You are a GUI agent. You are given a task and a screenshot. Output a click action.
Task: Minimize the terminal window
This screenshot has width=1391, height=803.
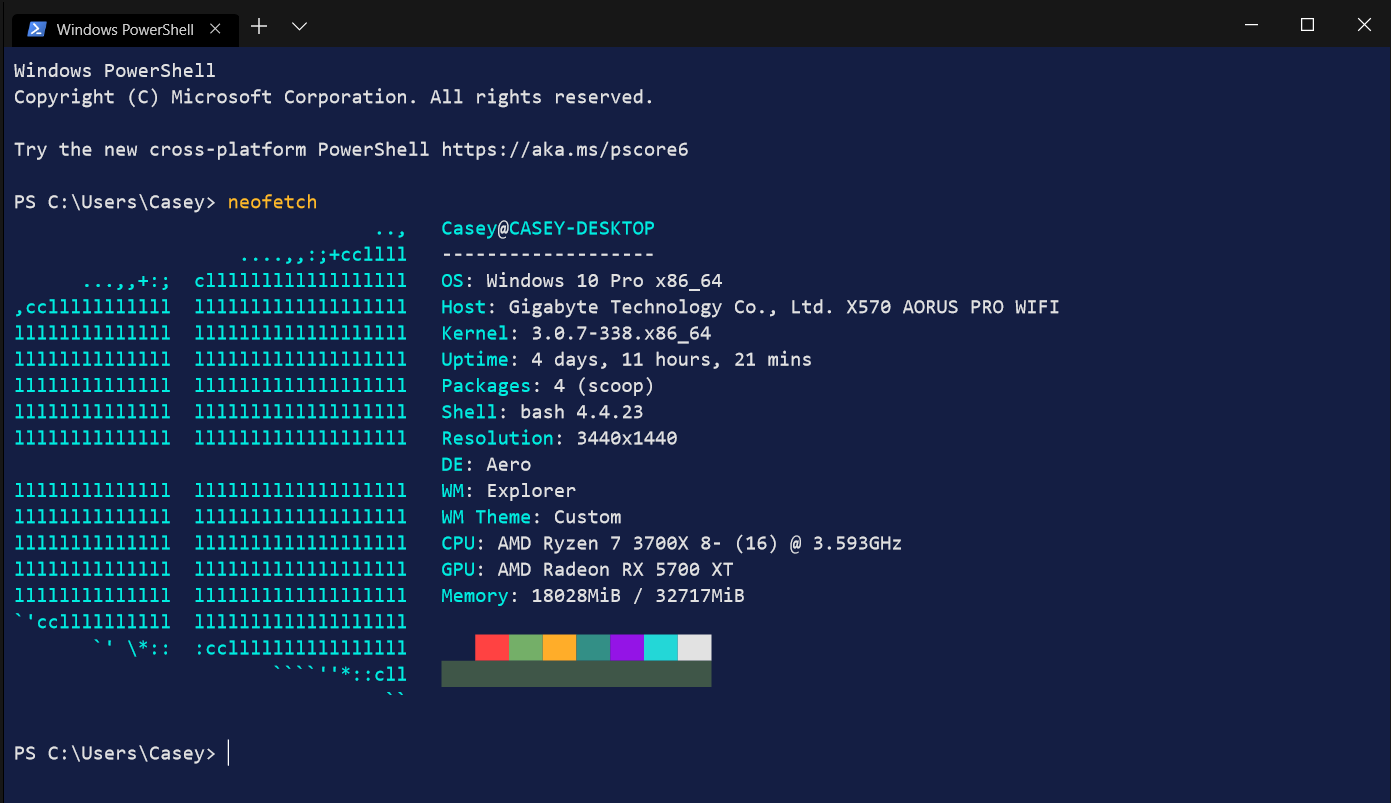[1248, 25]
